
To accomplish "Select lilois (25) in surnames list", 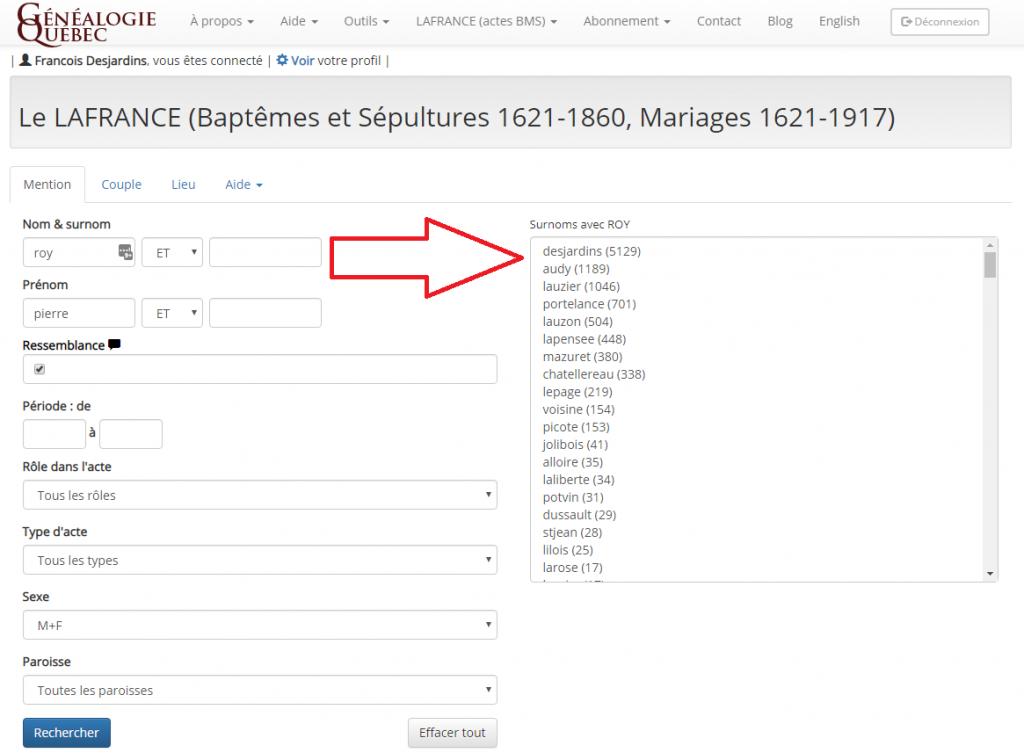I will [x=568, y=551].
